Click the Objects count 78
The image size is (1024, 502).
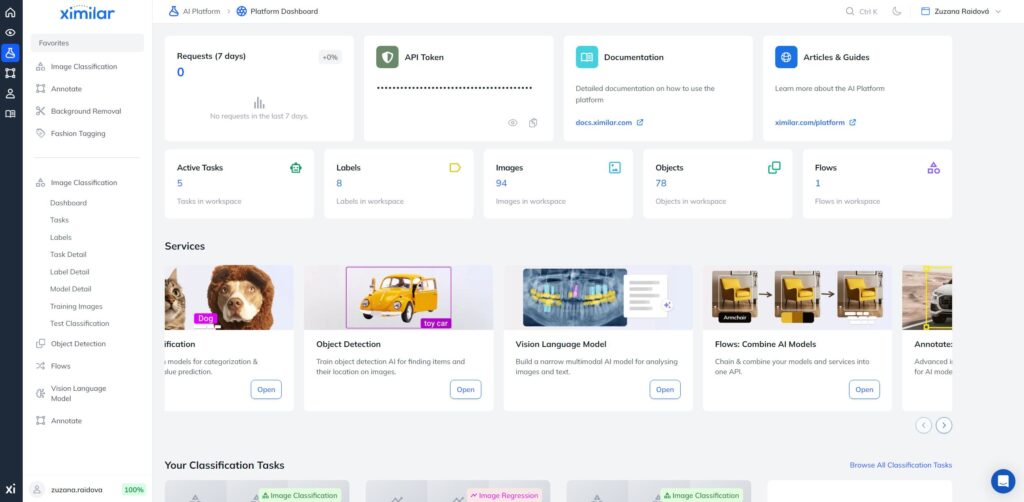click(661, 183)
